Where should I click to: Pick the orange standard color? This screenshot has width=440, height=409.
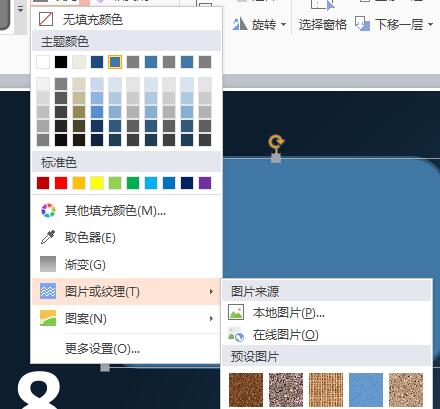79,183
